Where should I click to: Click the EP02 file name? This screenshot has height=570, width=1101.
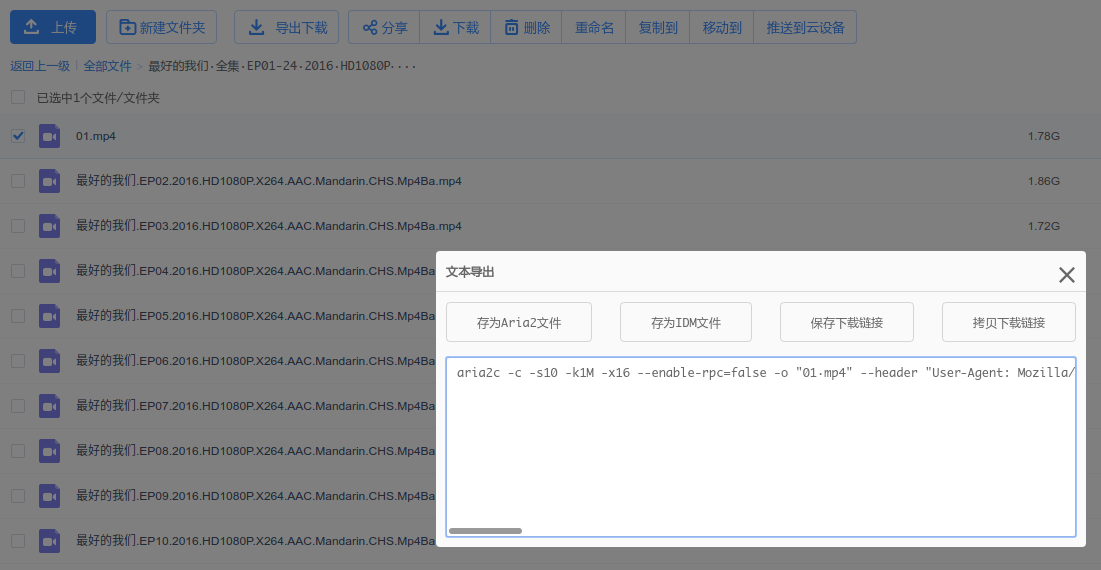pos(269,181)
